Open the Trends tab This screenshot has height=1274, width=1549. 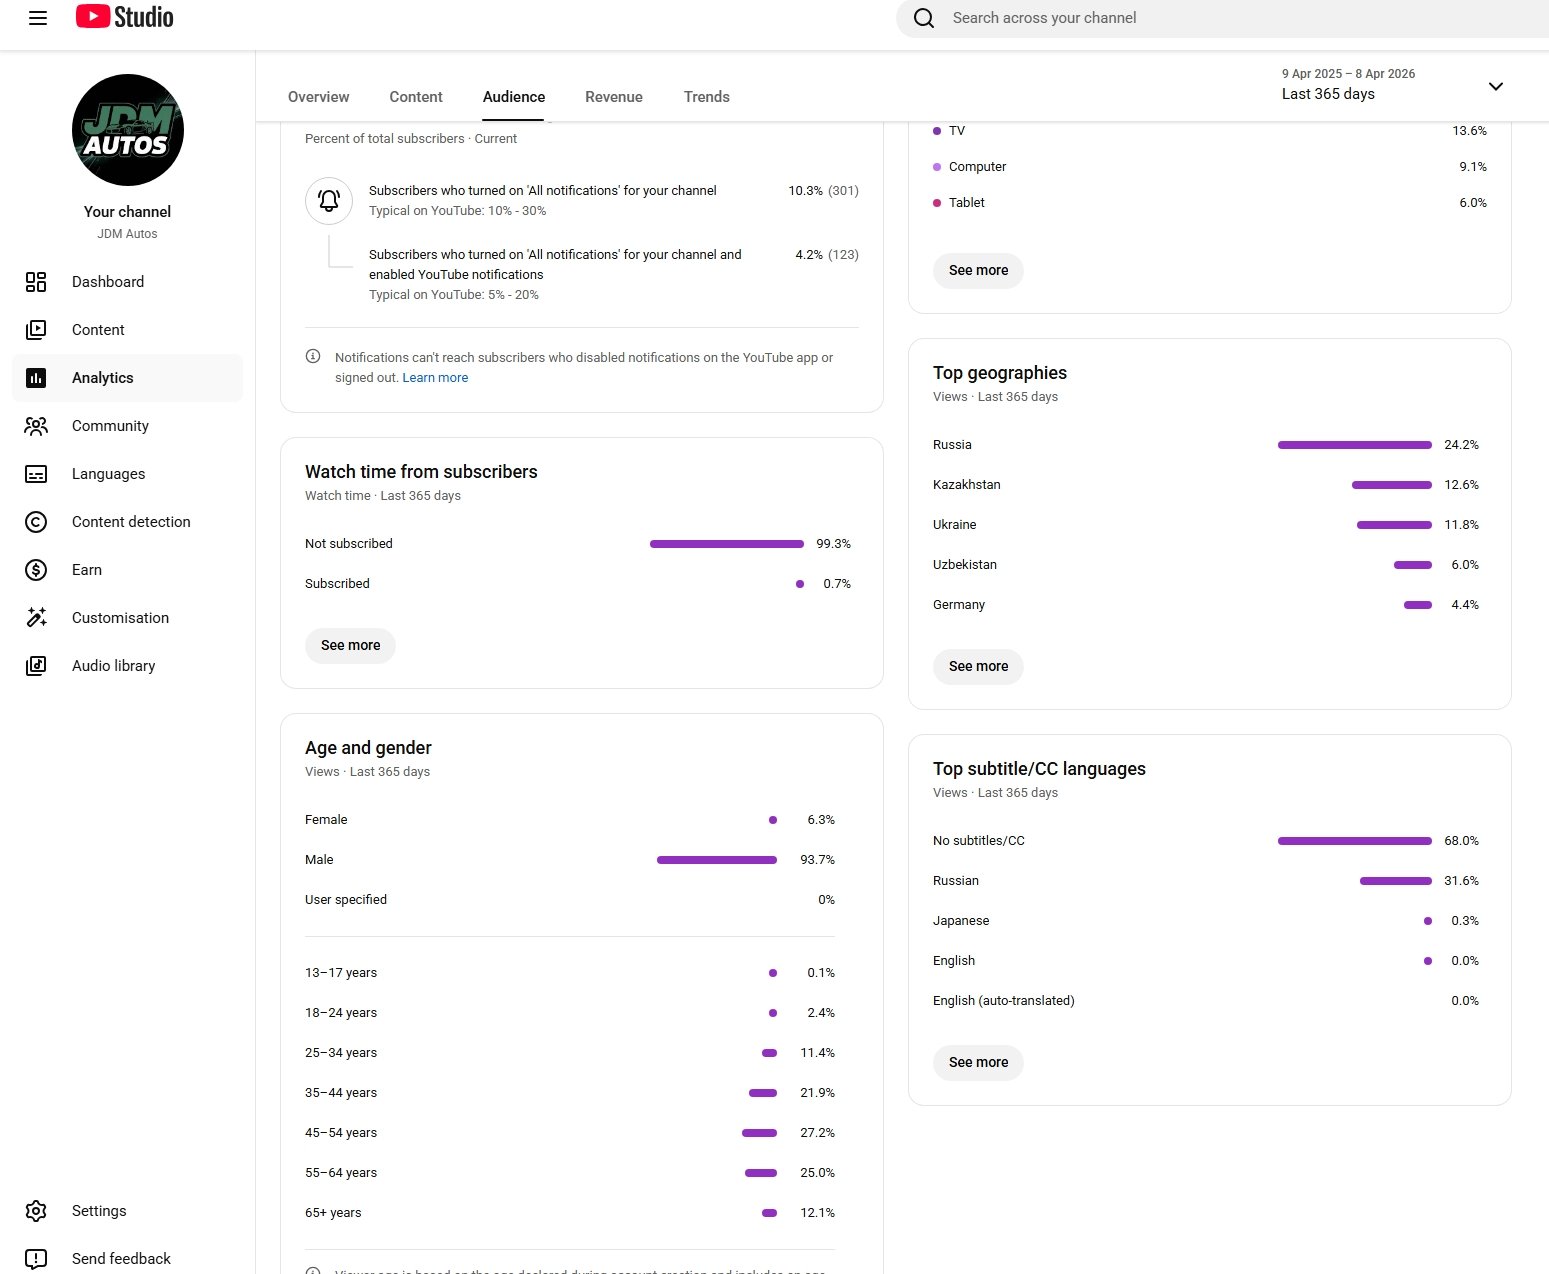(706, 97)
